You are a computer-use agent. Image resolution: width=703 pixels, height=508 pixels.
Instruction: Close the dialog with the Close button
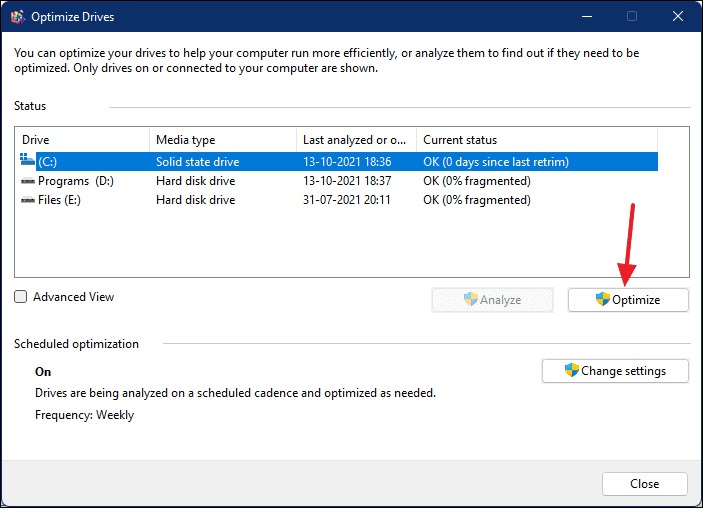(645, 484)
